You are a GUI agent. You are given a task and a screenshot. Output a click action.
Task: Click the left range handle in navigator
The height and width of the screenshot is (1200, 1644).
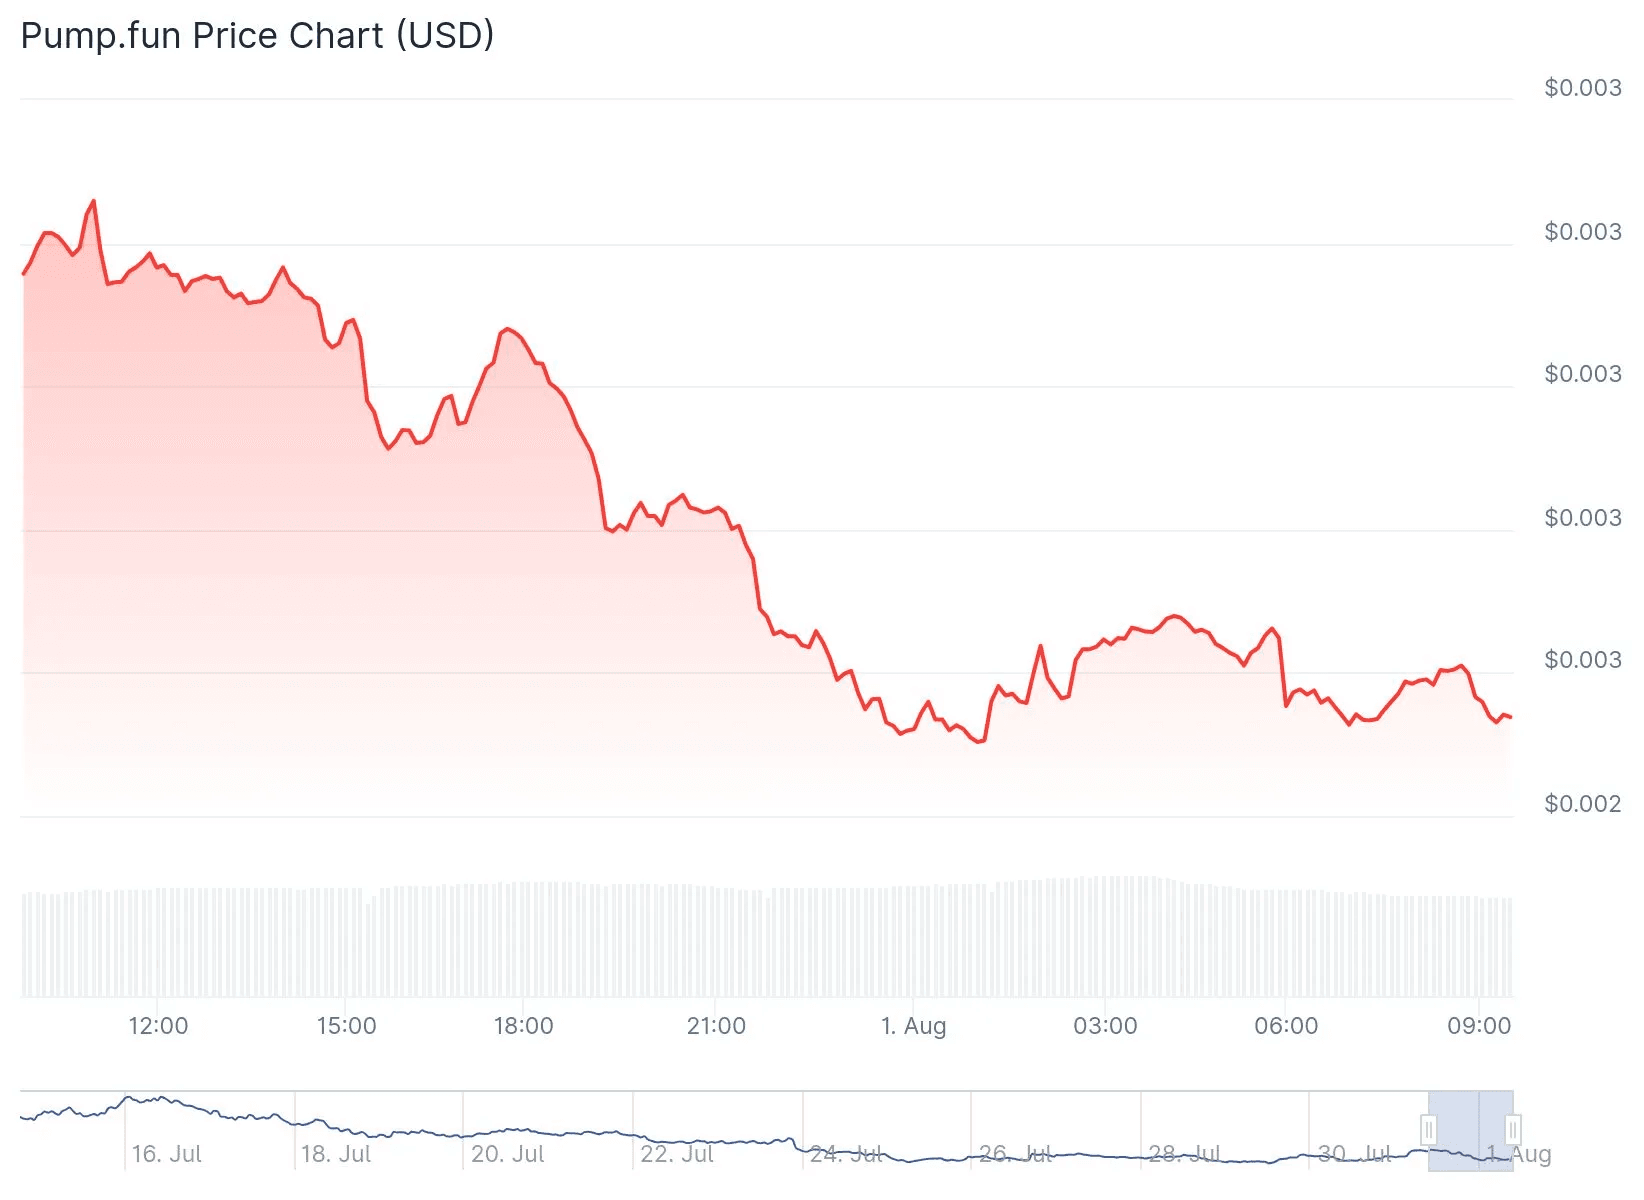(1429, 1130)
